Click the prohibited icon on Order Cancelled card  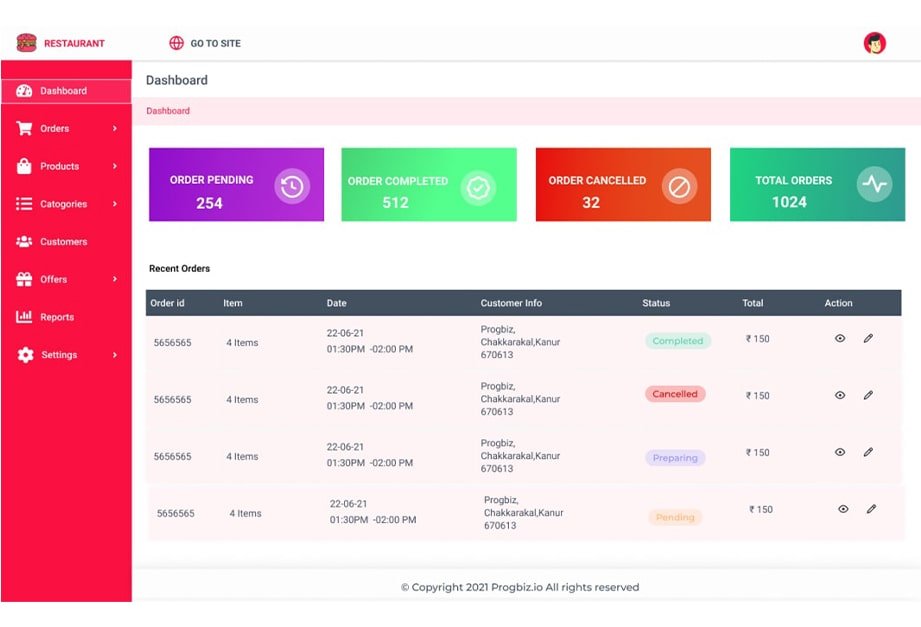(x=679, y=187)
